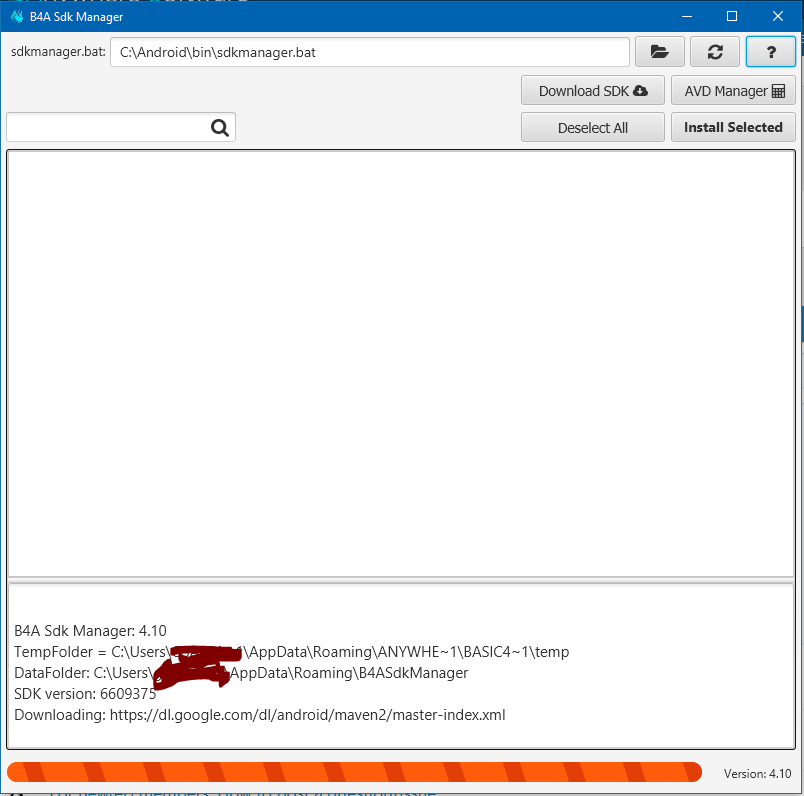Click 'Version: 4.10' status text
804x796 pixels.
(x=757, y=773)
